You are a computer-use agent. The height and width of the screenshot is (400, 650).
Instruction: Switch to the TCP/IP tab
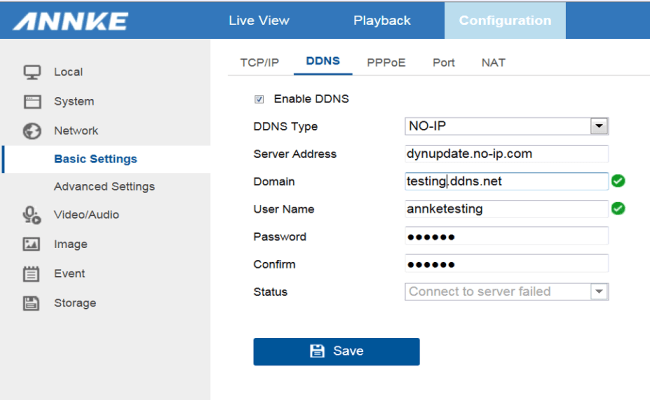(x=259, y=62)
